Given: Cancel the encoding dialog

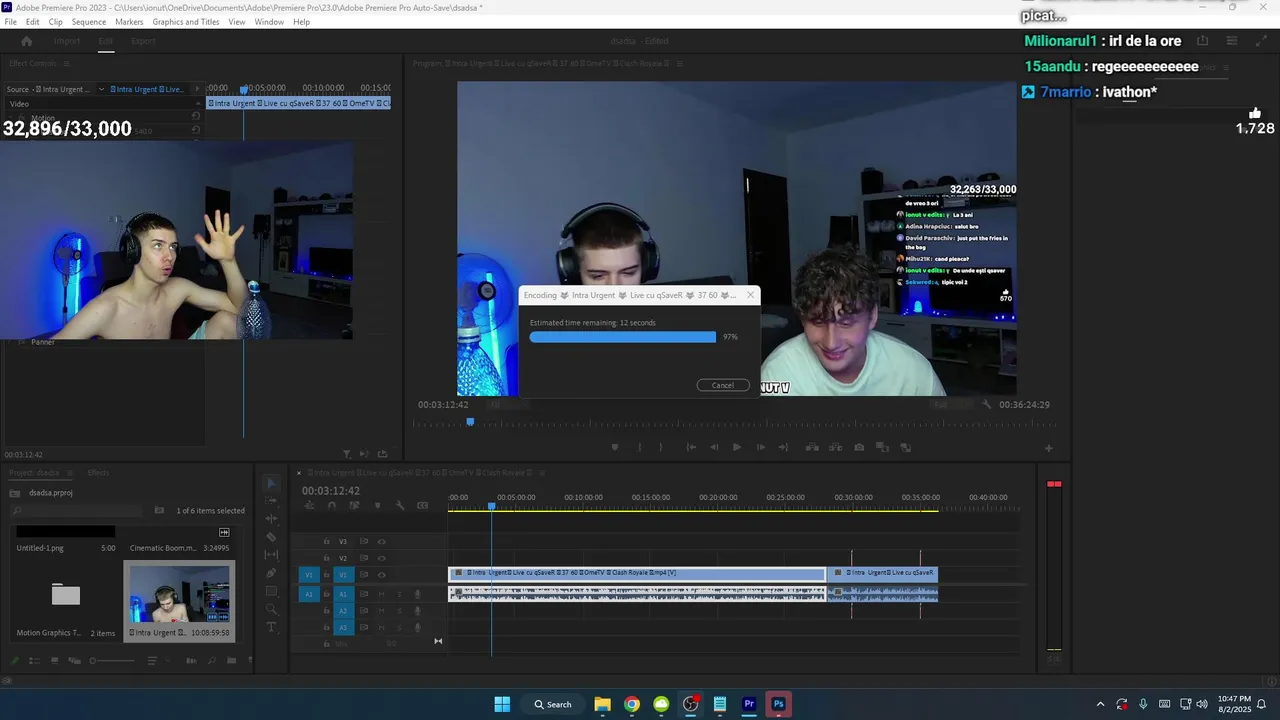Looking at the screenshot, I should pos(723,385).
